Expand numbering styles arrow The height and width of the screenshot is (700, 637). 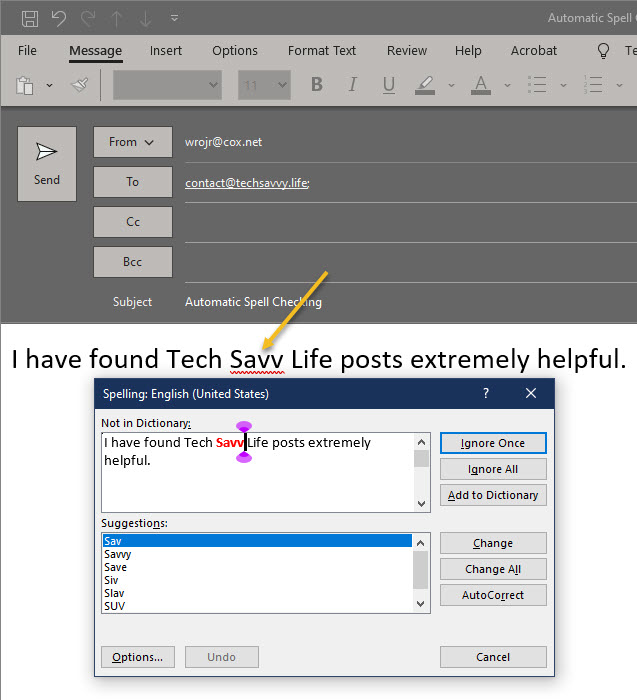pyautogui.click(x=619, y=85)
